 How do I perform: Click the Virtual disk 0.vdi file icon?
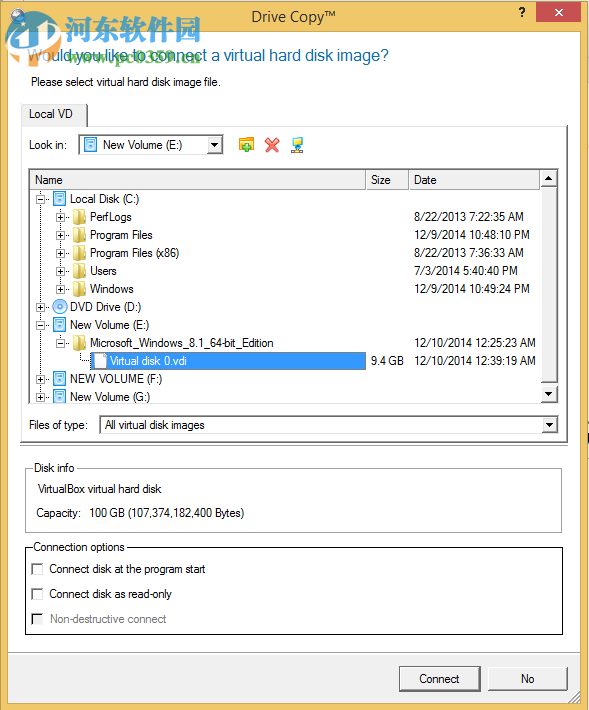click(x=100, y=361)
